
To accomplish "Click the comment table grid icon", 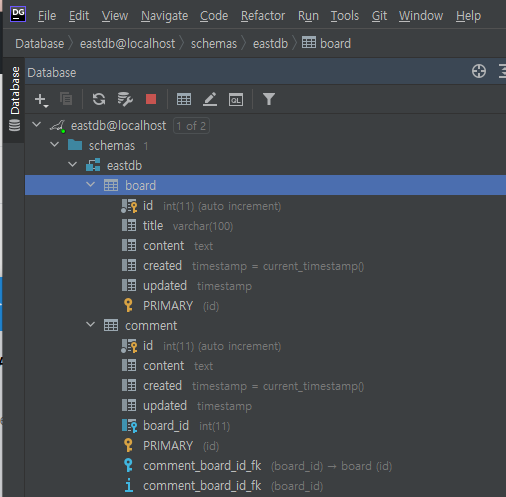I will tap(111, 325).
